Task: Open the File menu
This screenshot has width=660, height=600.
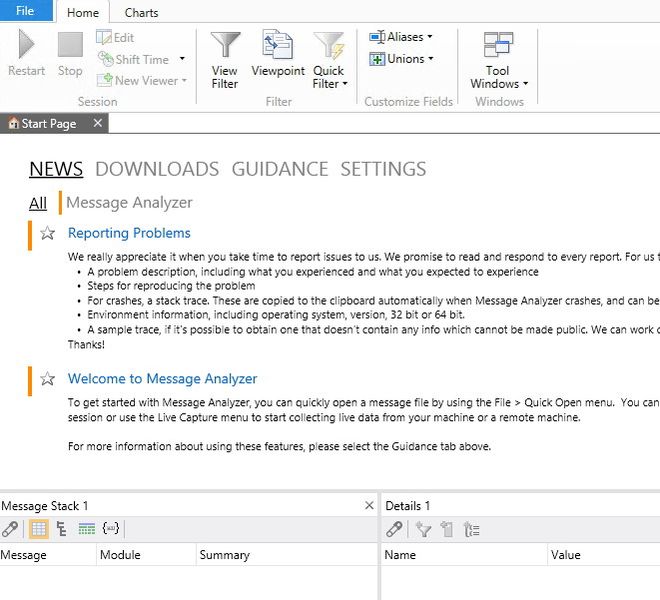Action: [x=25, y=11]
